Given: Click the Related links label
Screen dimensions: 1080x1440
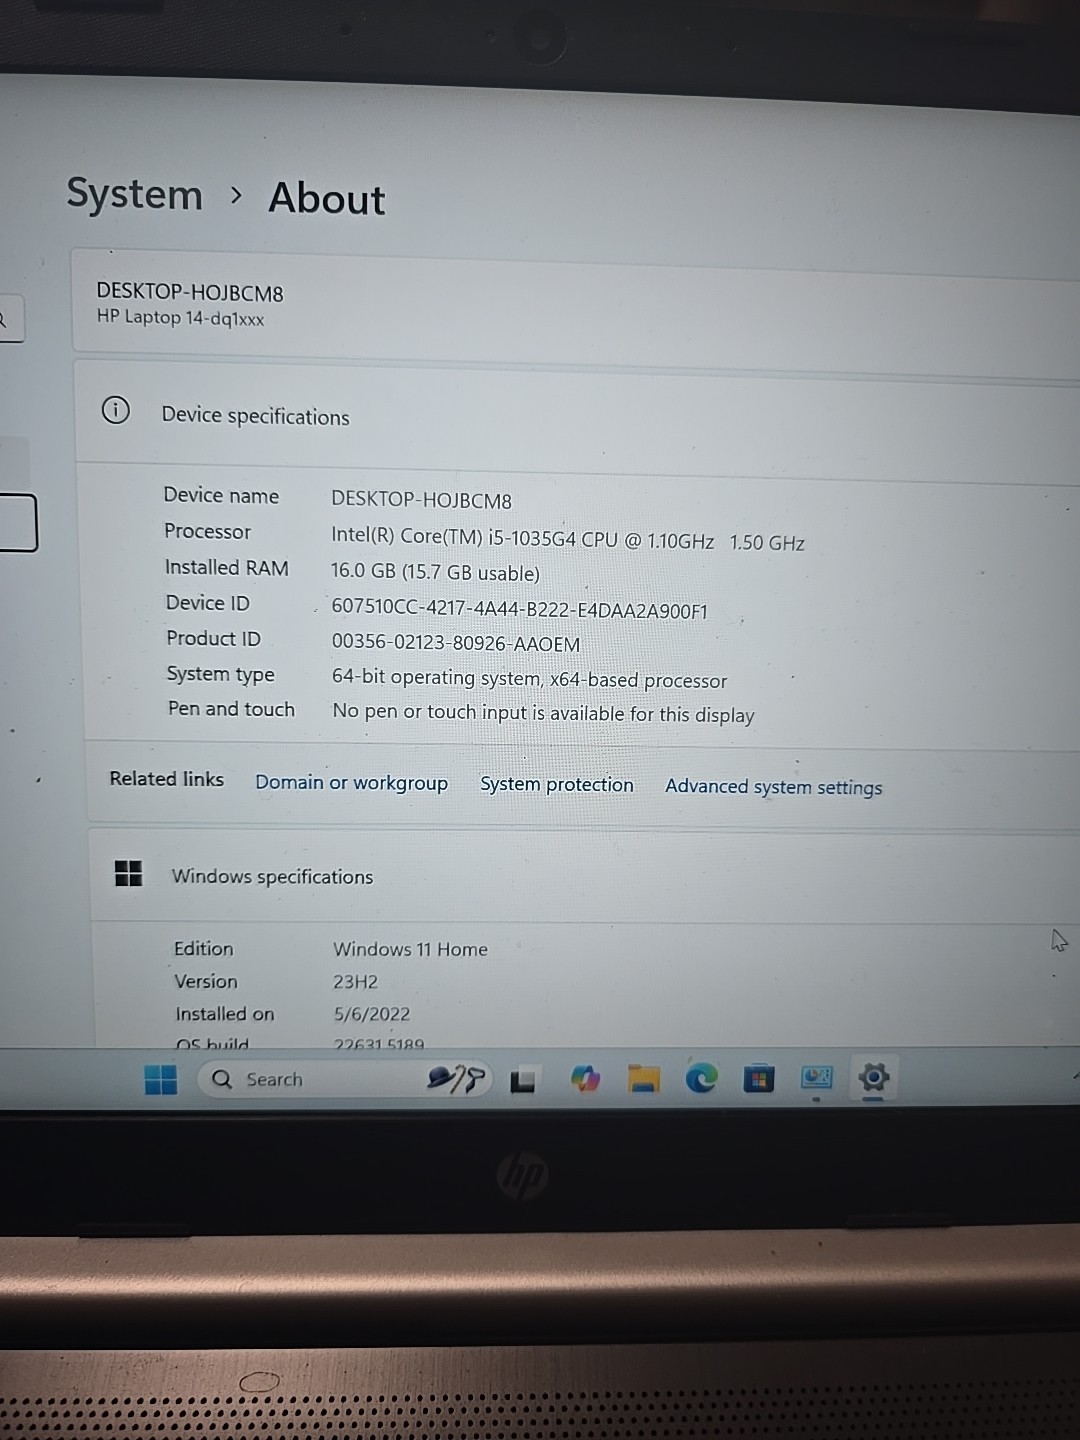Looking at the screenshot, I should [167, 778].
